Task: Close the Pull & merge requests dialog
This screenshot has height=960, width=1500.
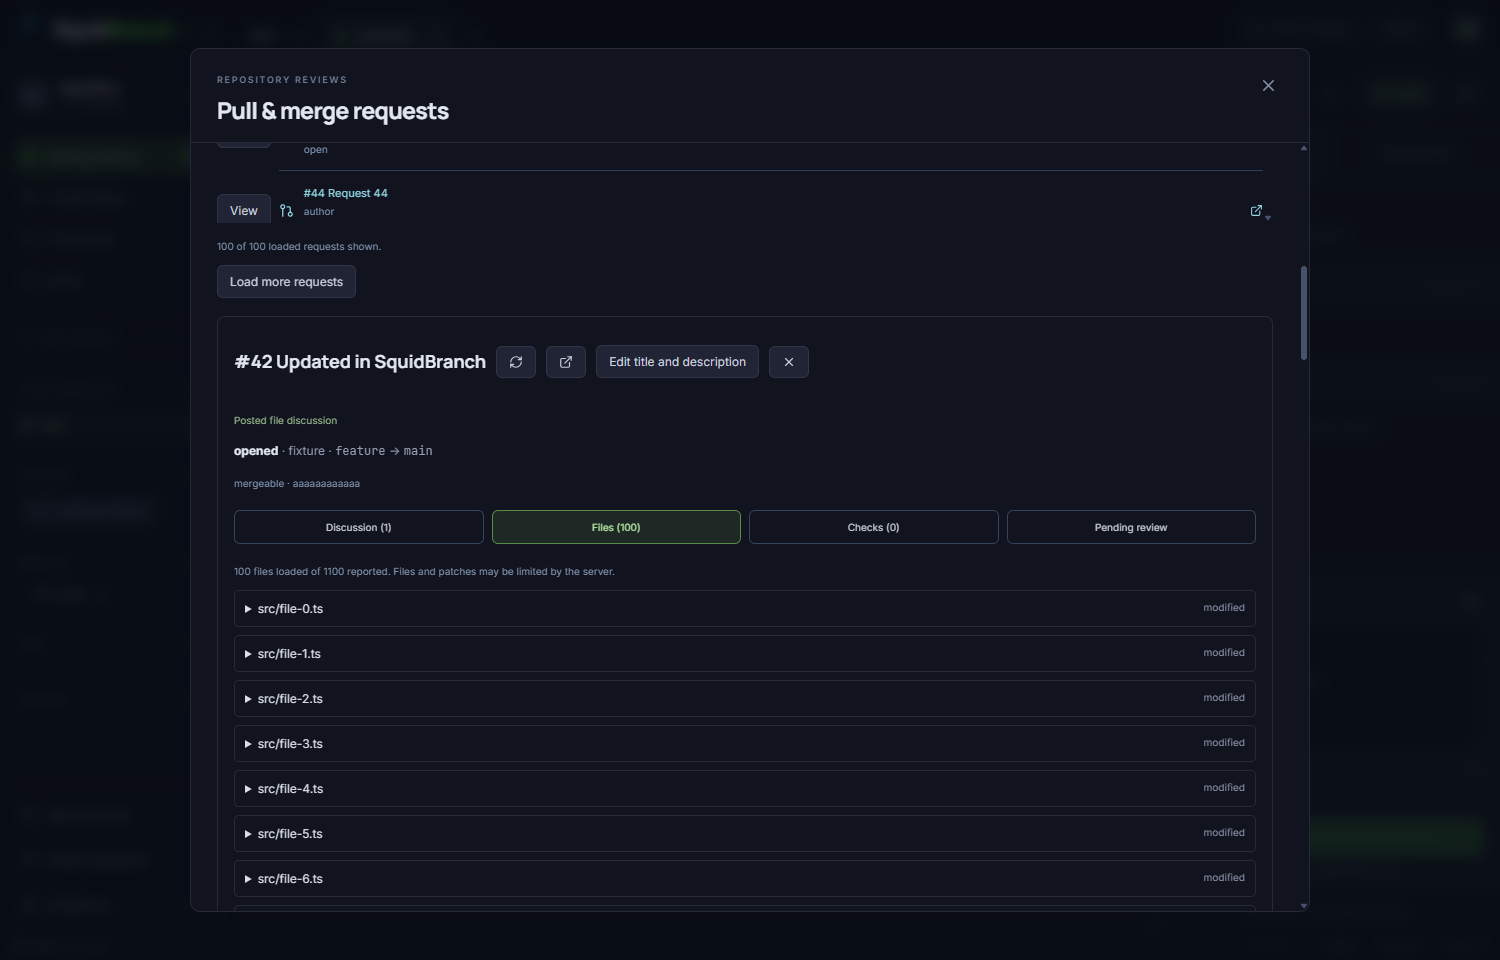Action: click(1268, 86)
